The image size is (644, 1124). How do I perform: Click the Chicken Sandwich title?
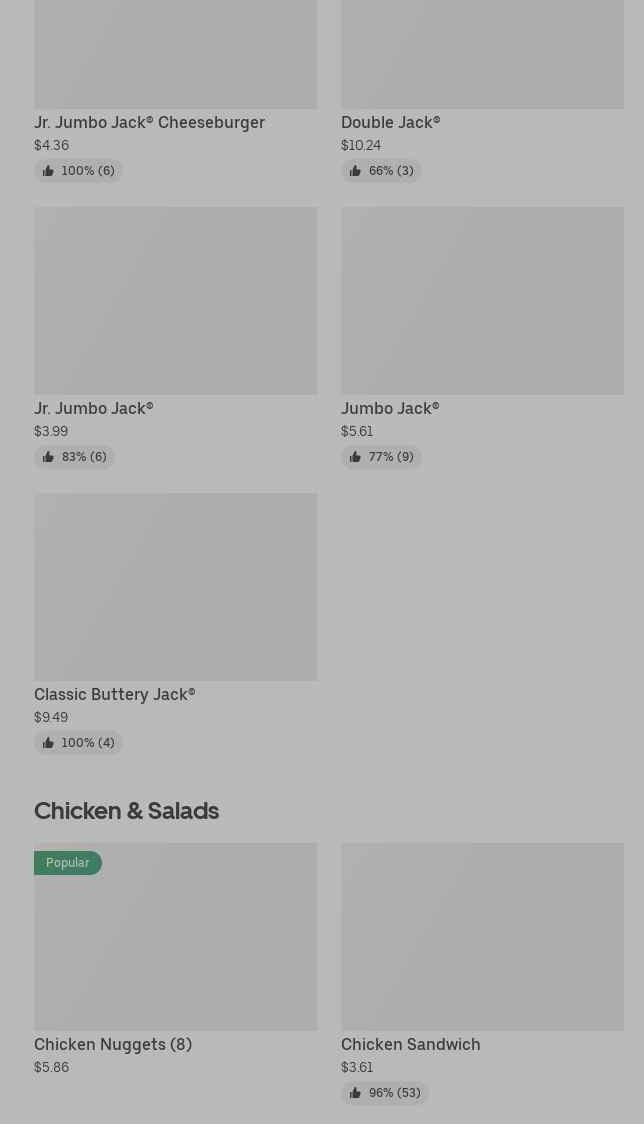pyautogui.click(x=411, y=1044)
